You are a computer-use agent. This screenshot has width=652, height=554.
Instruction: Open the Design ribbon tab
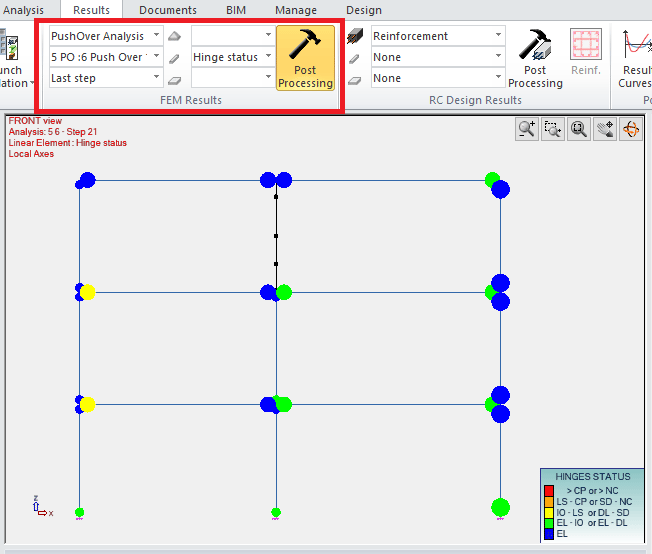tap(363, 10)
